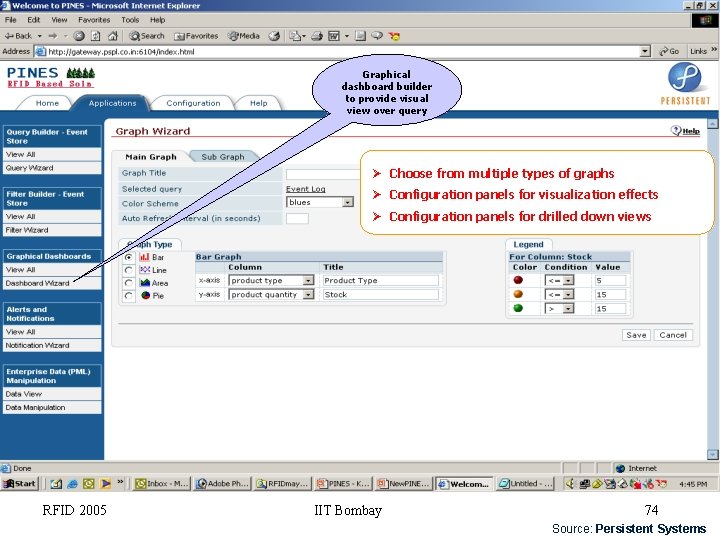
Task: Open Notification Wizard in sidebar
Action: [x=52, y=345]
